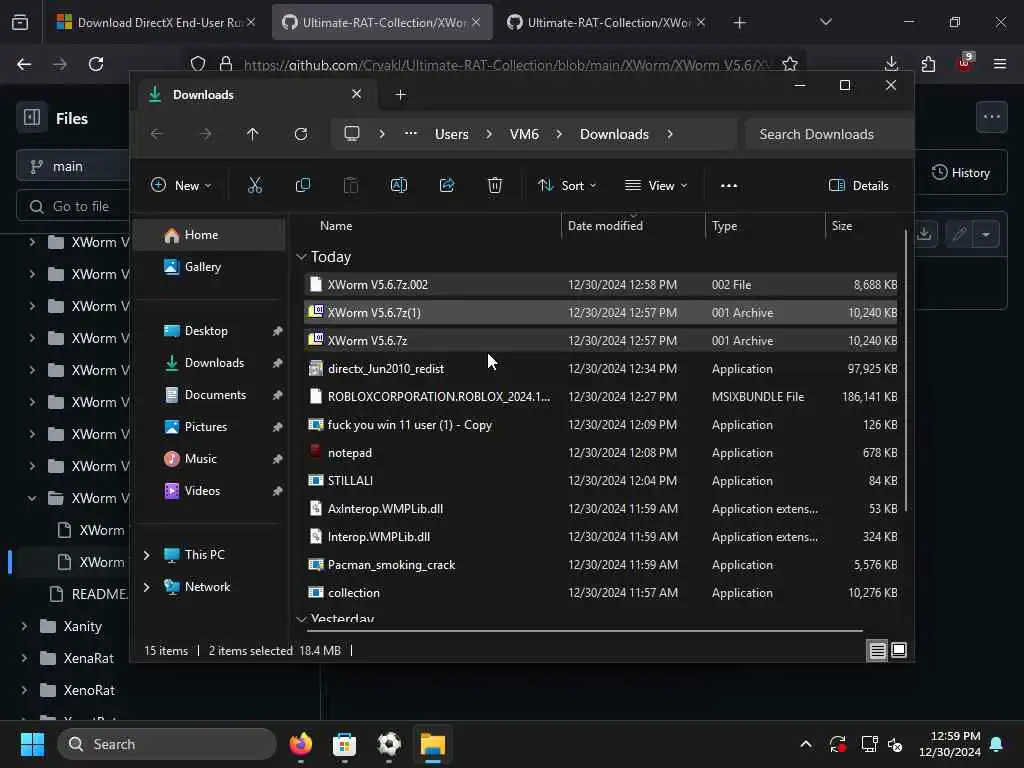Click the Delete trash icon in Explorer toolbar
1024x768 pixels.
(x=495, y=185)
